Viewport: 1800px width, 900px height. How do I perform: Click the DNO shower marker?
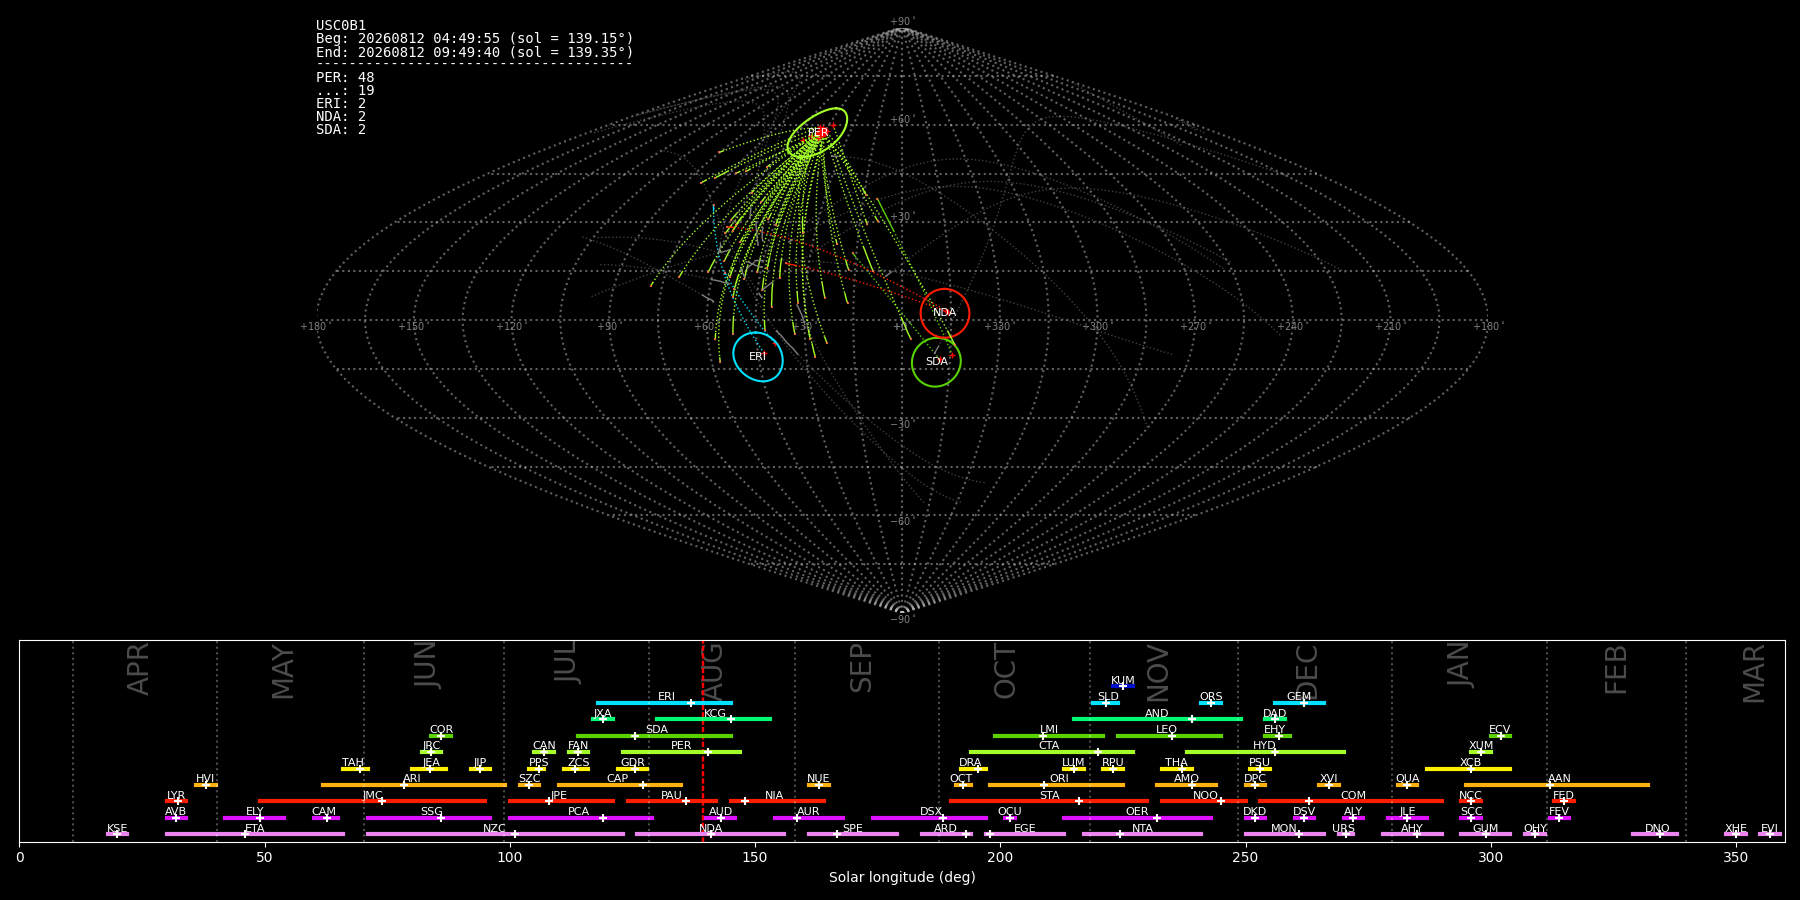(1655, 834)
